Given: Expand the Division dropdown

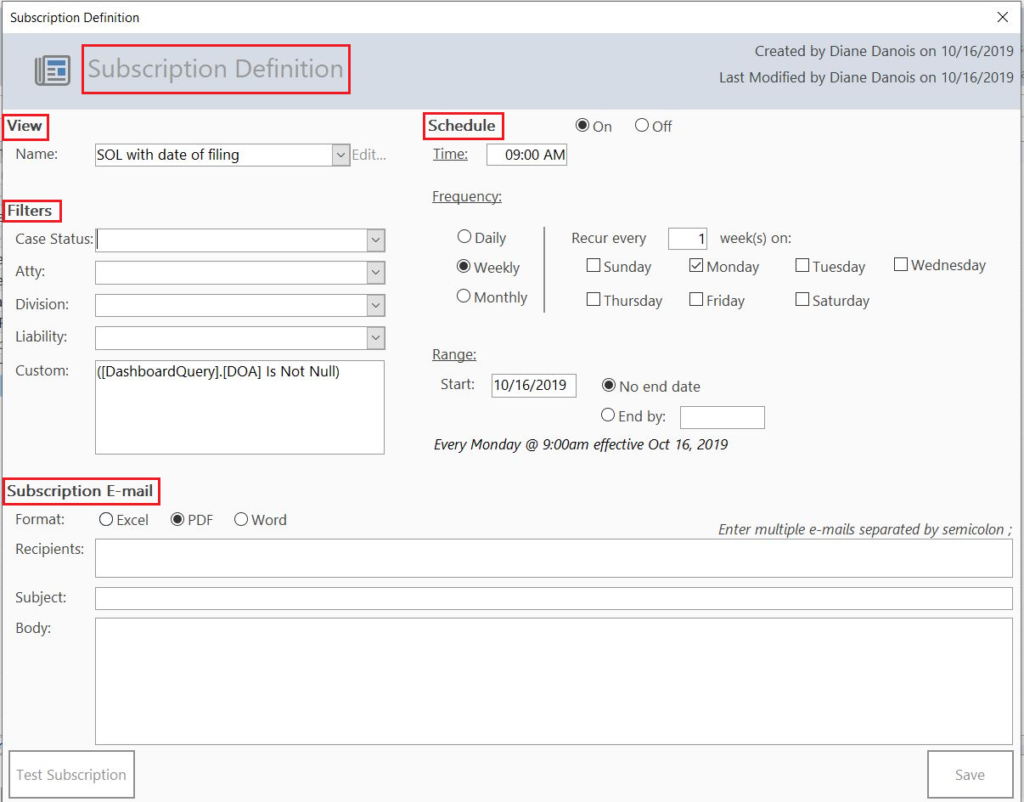Looking at the screenshot, I should (x=376, y=305).
